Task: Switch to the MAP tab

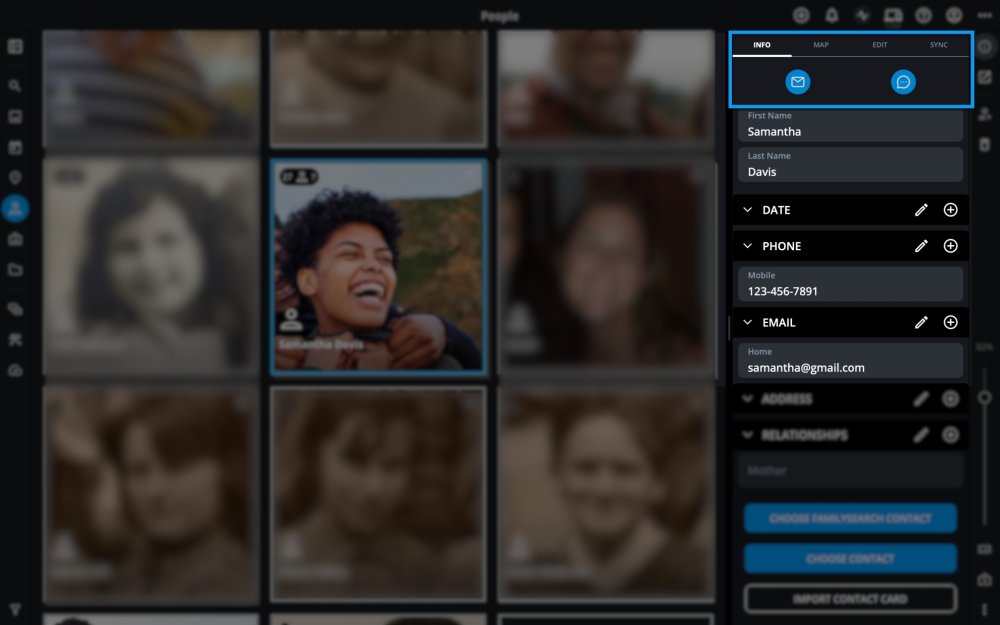Action: (821, 45)
